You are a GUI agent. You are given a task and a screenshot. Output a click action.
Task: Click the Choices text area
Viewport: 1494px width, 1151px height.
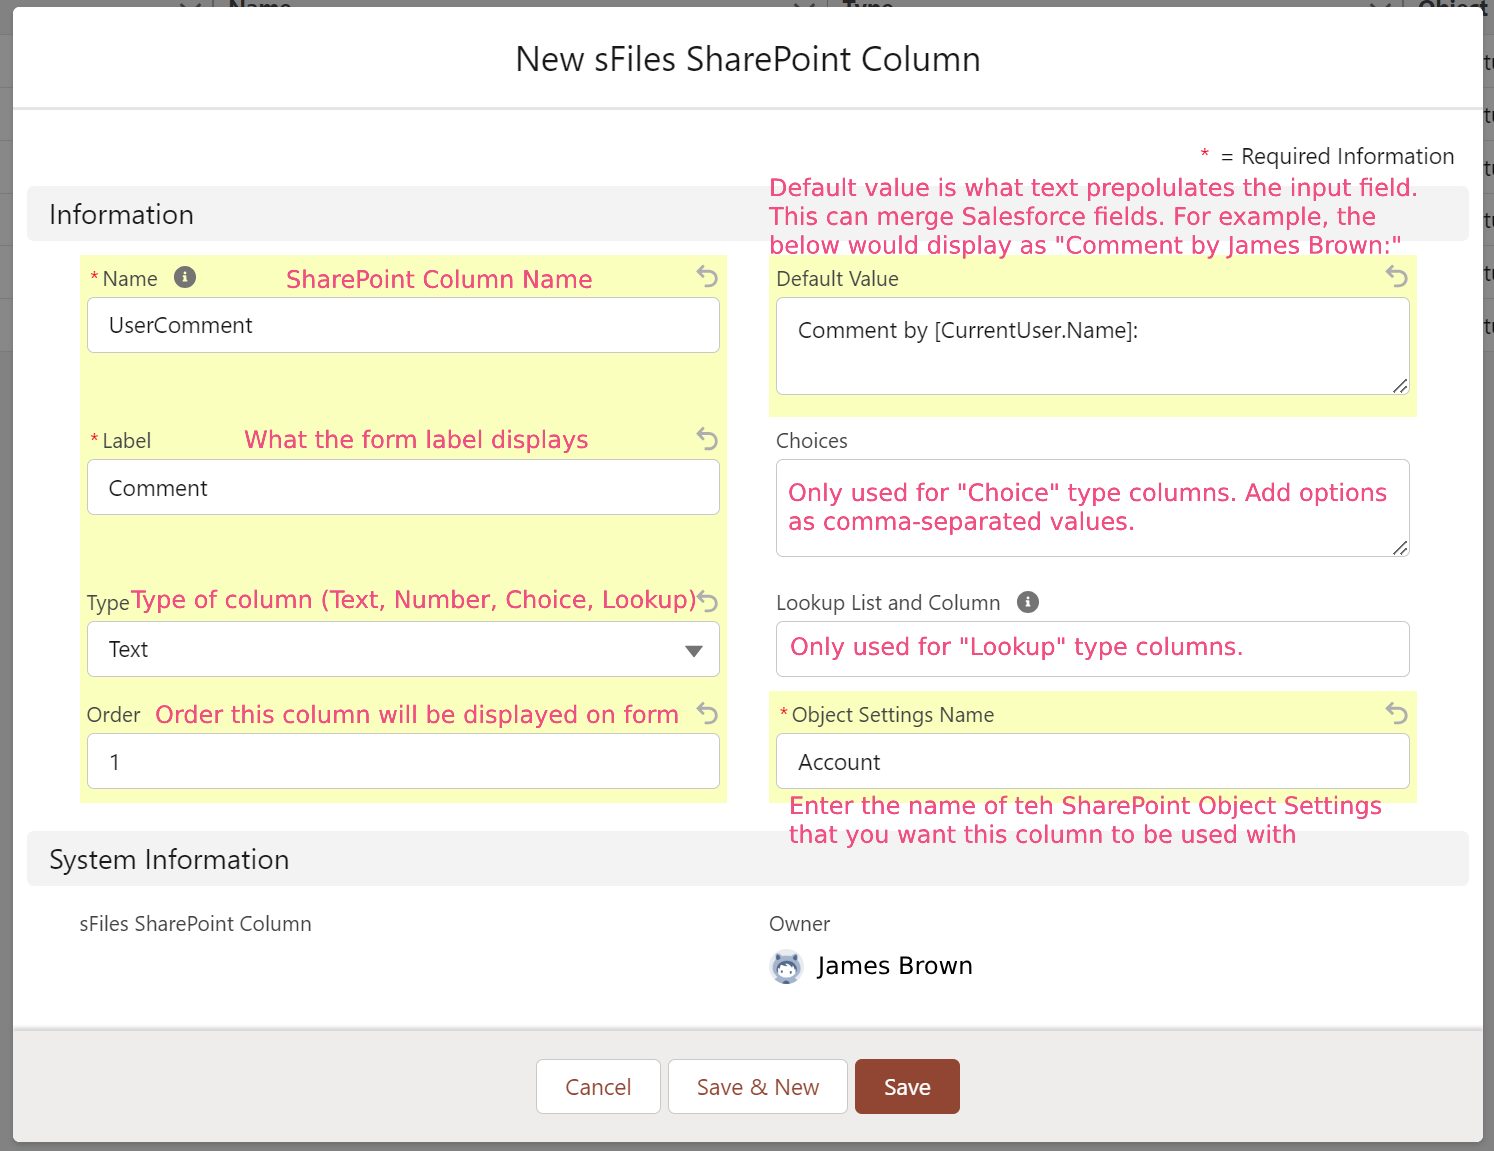click(x=1092, y=508)
